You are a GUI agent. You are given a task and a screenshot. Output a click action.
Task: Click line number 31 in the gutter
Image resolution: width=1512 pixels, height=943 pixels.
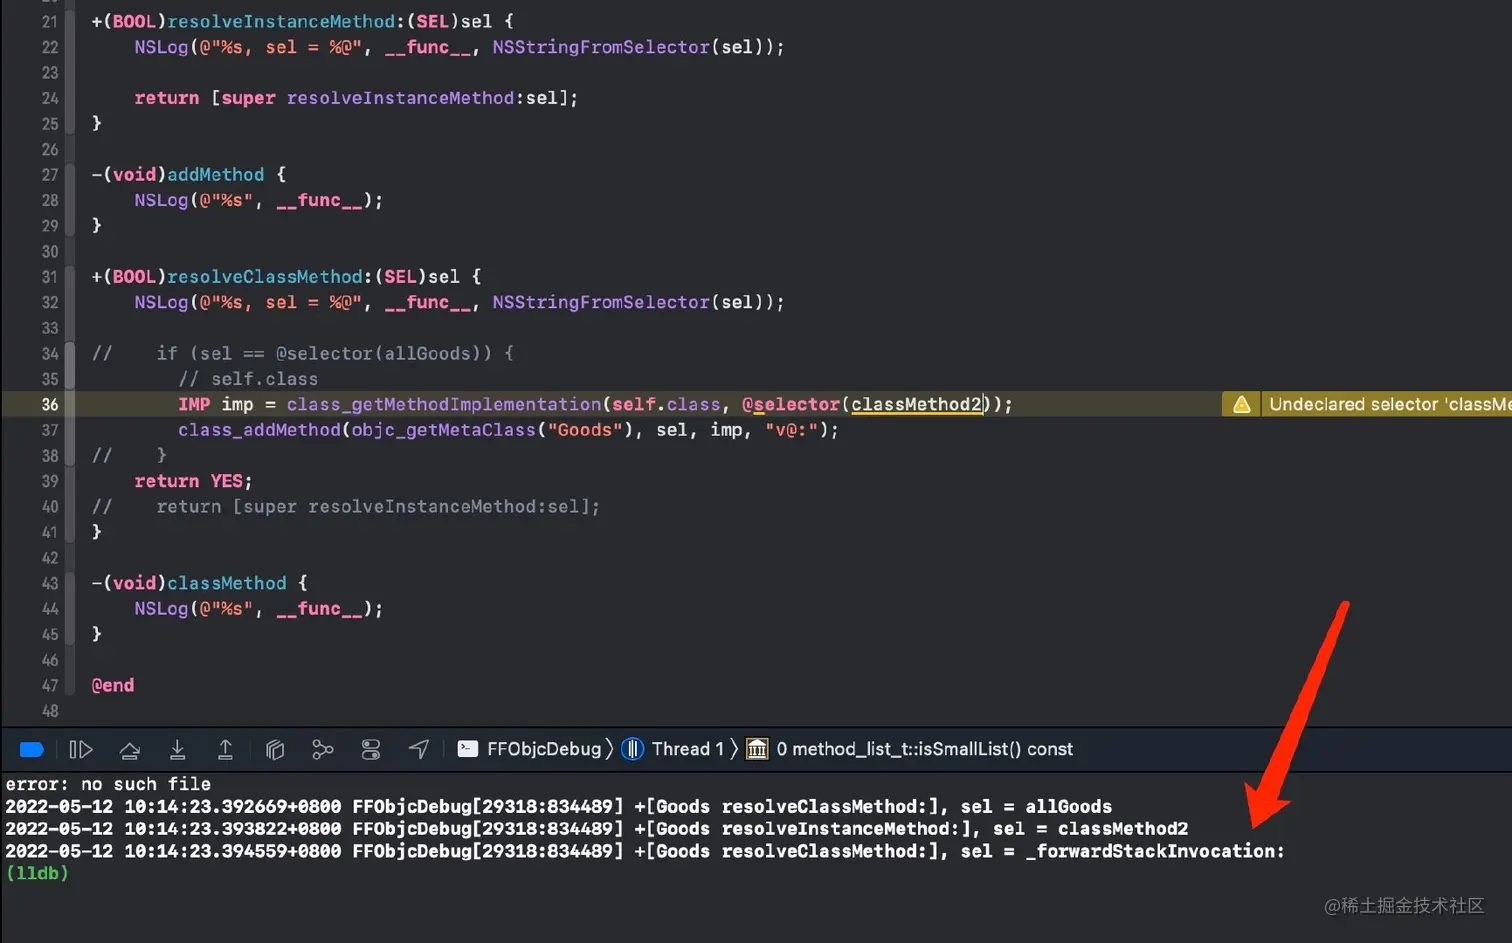pyautogui.click(x=50, y=276)
